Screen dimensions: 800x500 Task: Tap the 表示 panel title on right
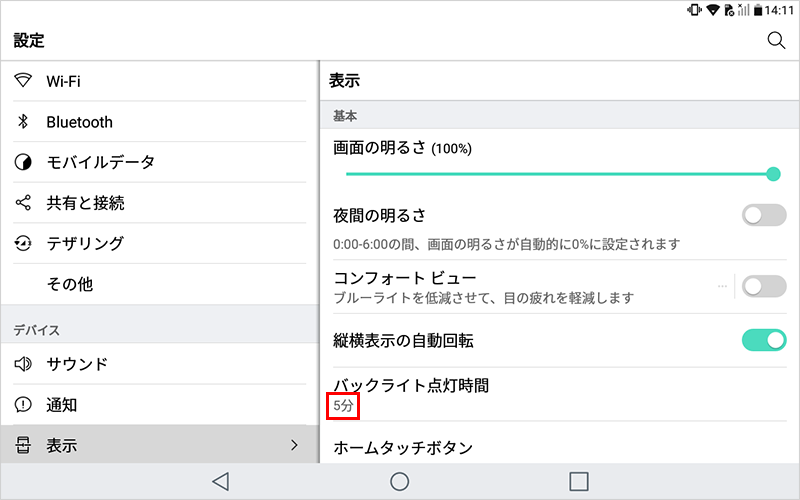point(344,80)
